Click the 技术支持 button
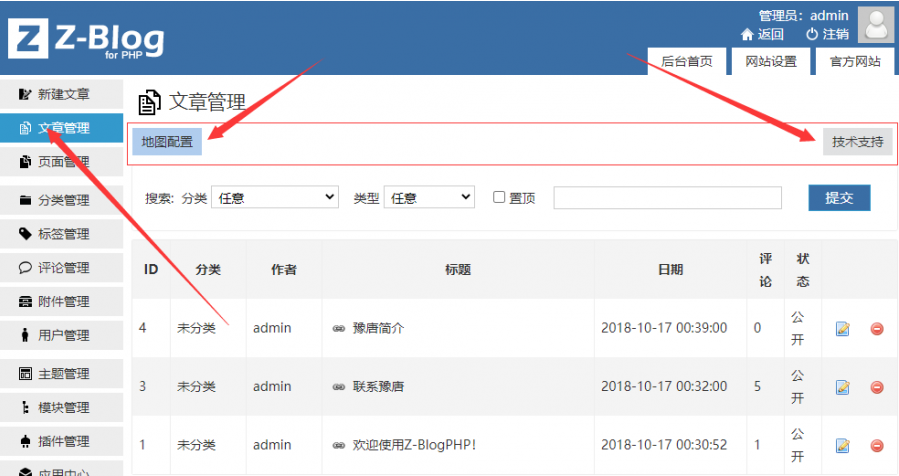The image size is (899, 476). pyautogui.click(x=858, y=142)
